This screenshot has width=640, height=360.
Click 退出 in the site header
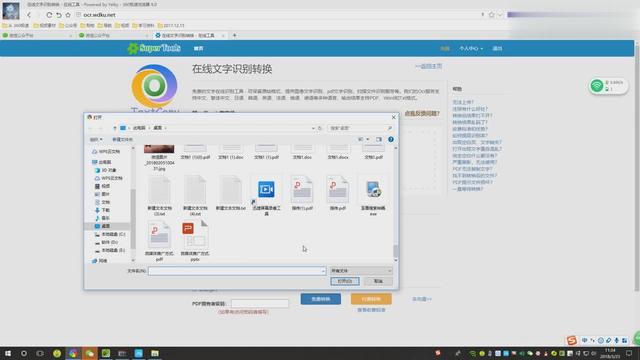click(x=497, y=49)
